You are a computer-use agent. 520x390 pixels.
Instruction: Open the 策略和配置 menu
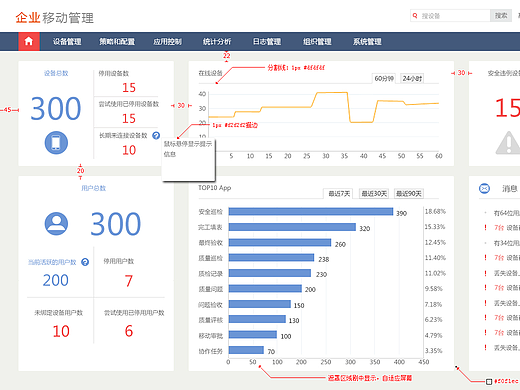pos(117,42)
